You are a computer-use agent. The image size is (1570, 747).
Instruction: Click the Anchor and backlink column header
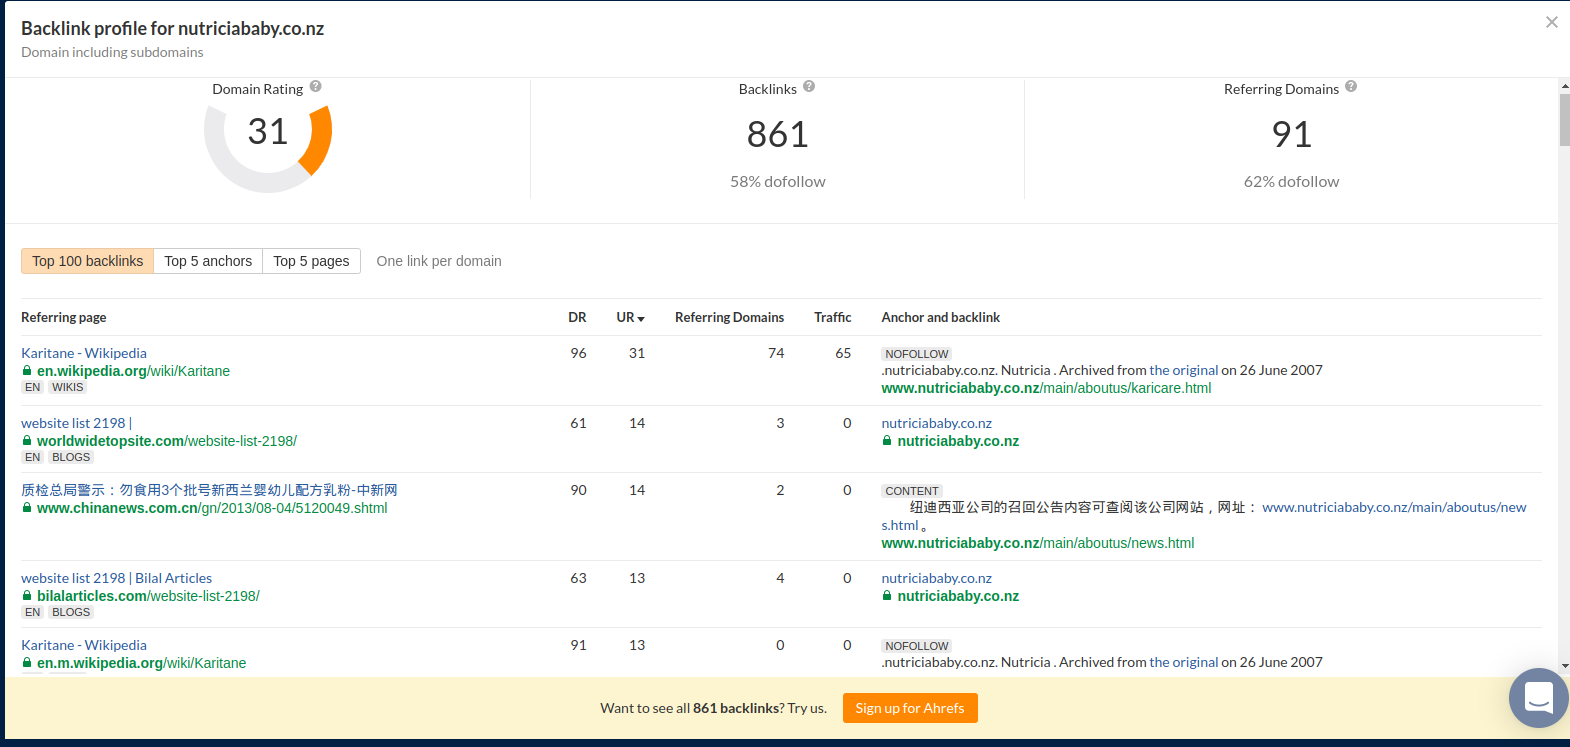click(x=940, y=317)
